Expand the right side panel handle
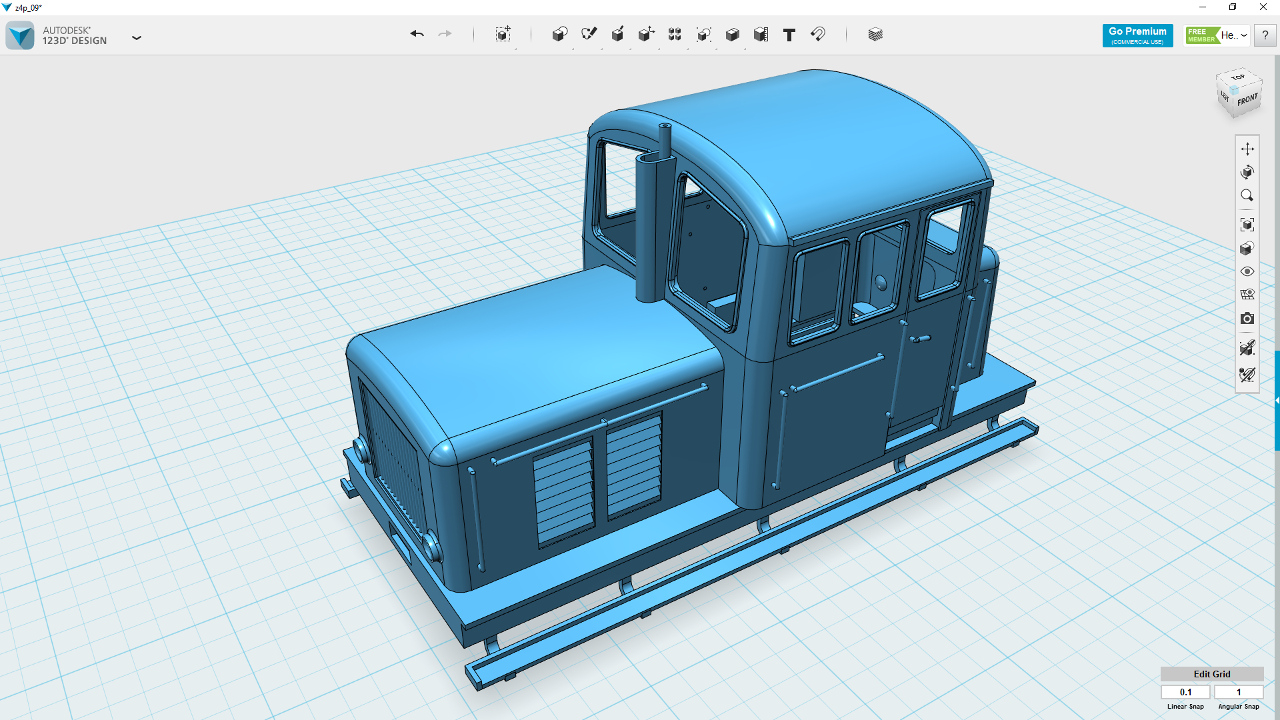Screen dimensions: 1280x720 1276,400
